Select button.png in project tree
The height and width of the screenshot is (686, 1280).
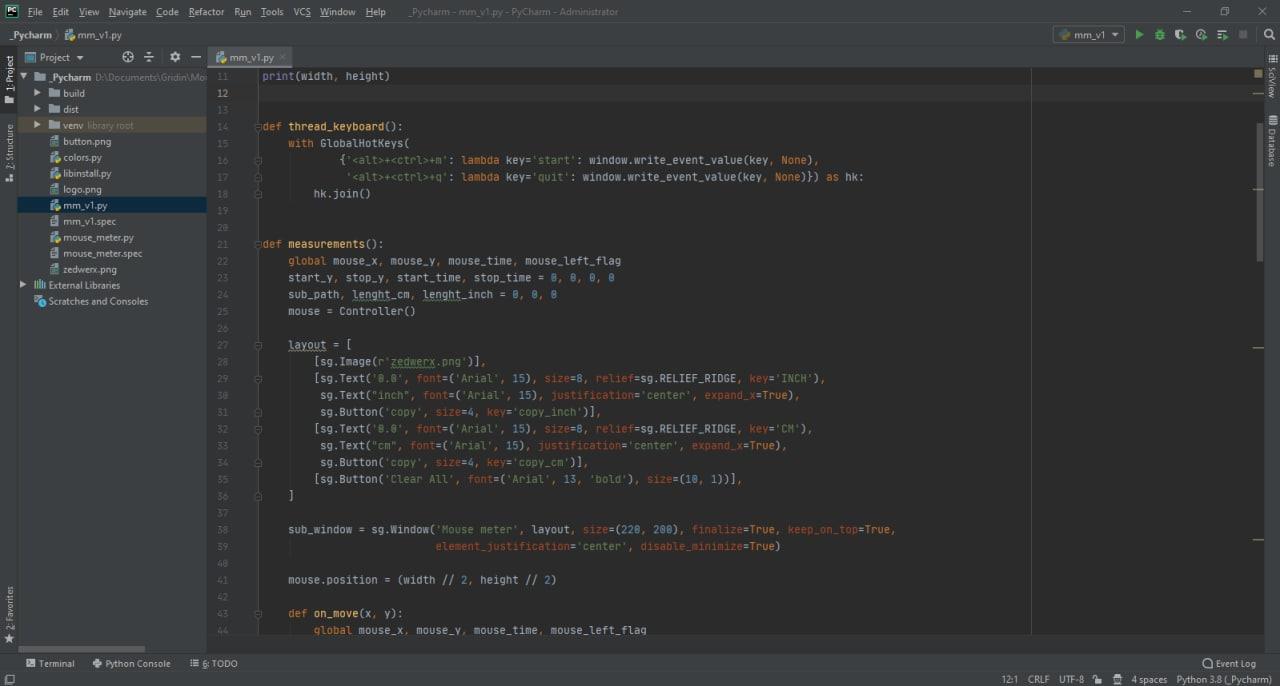click(86, 141)
